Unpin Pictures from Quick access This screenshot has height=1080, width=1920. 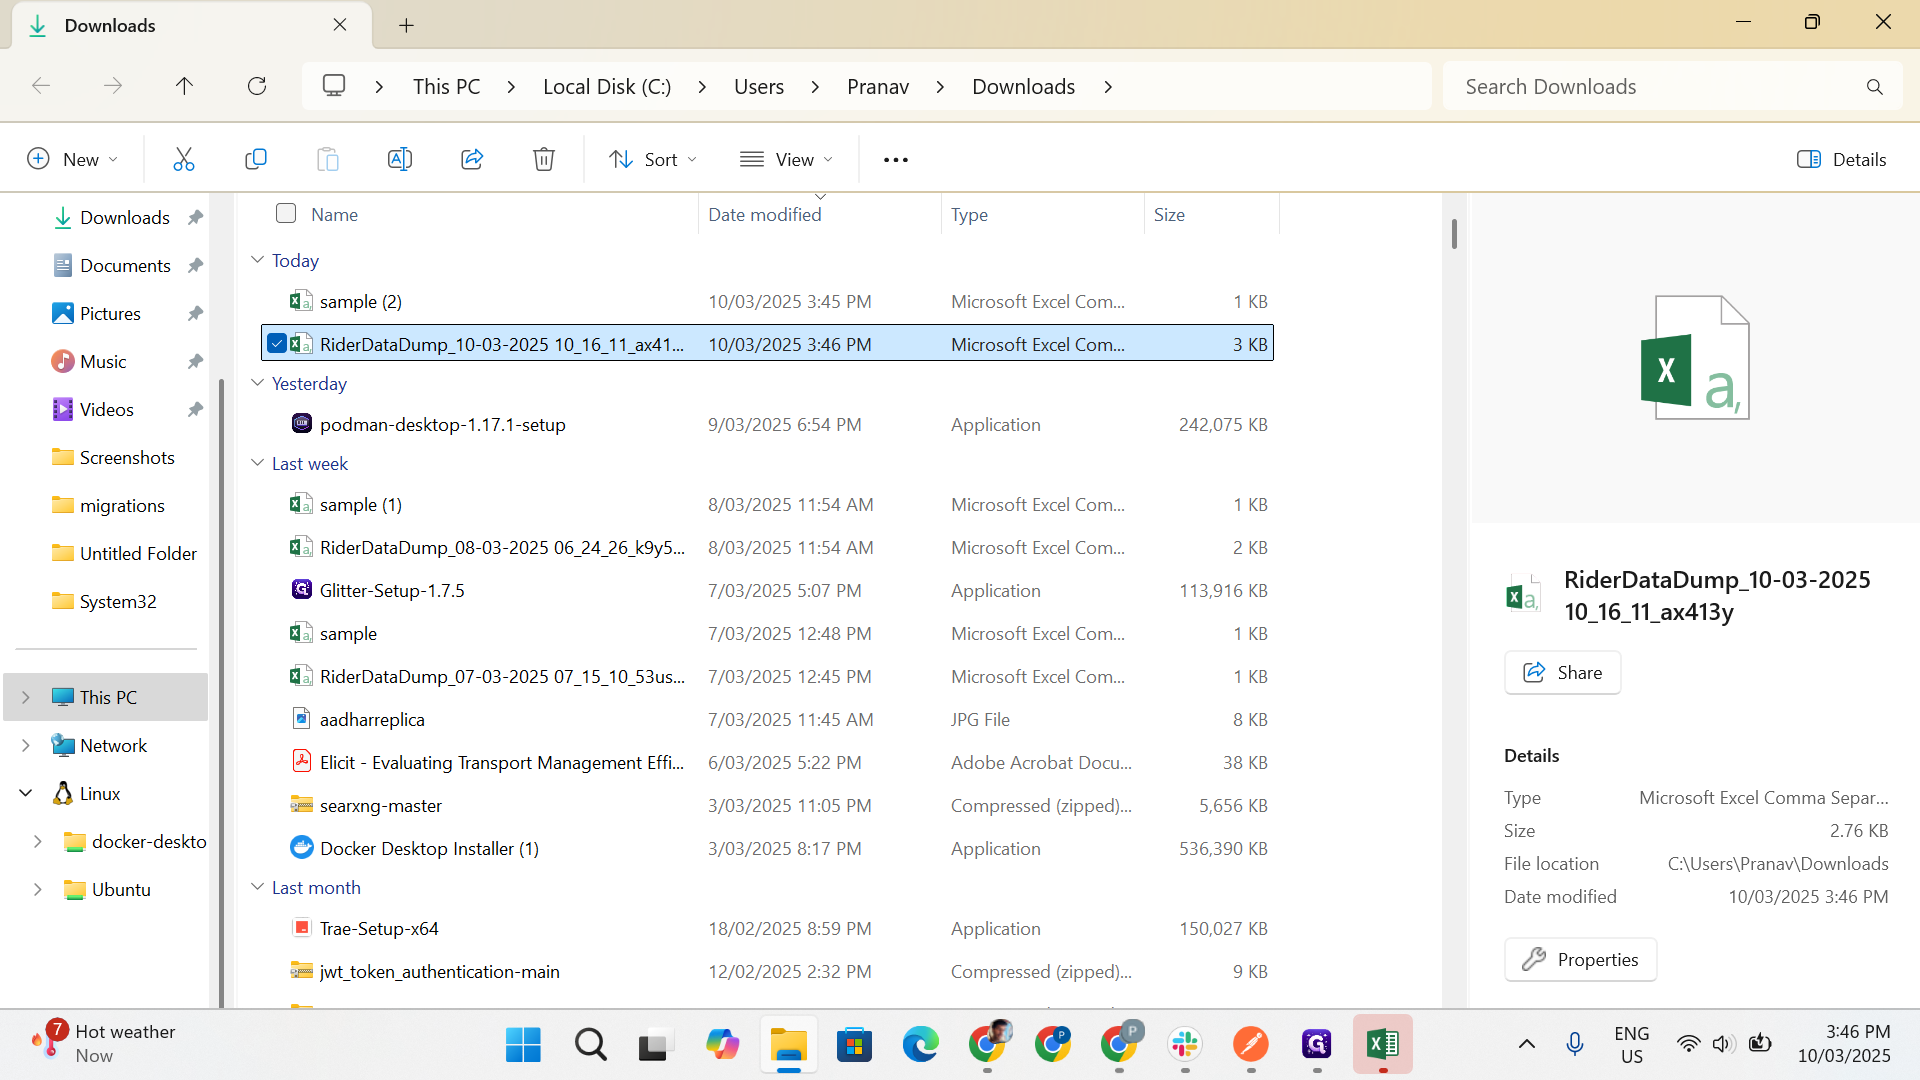[x=195, y=313]
